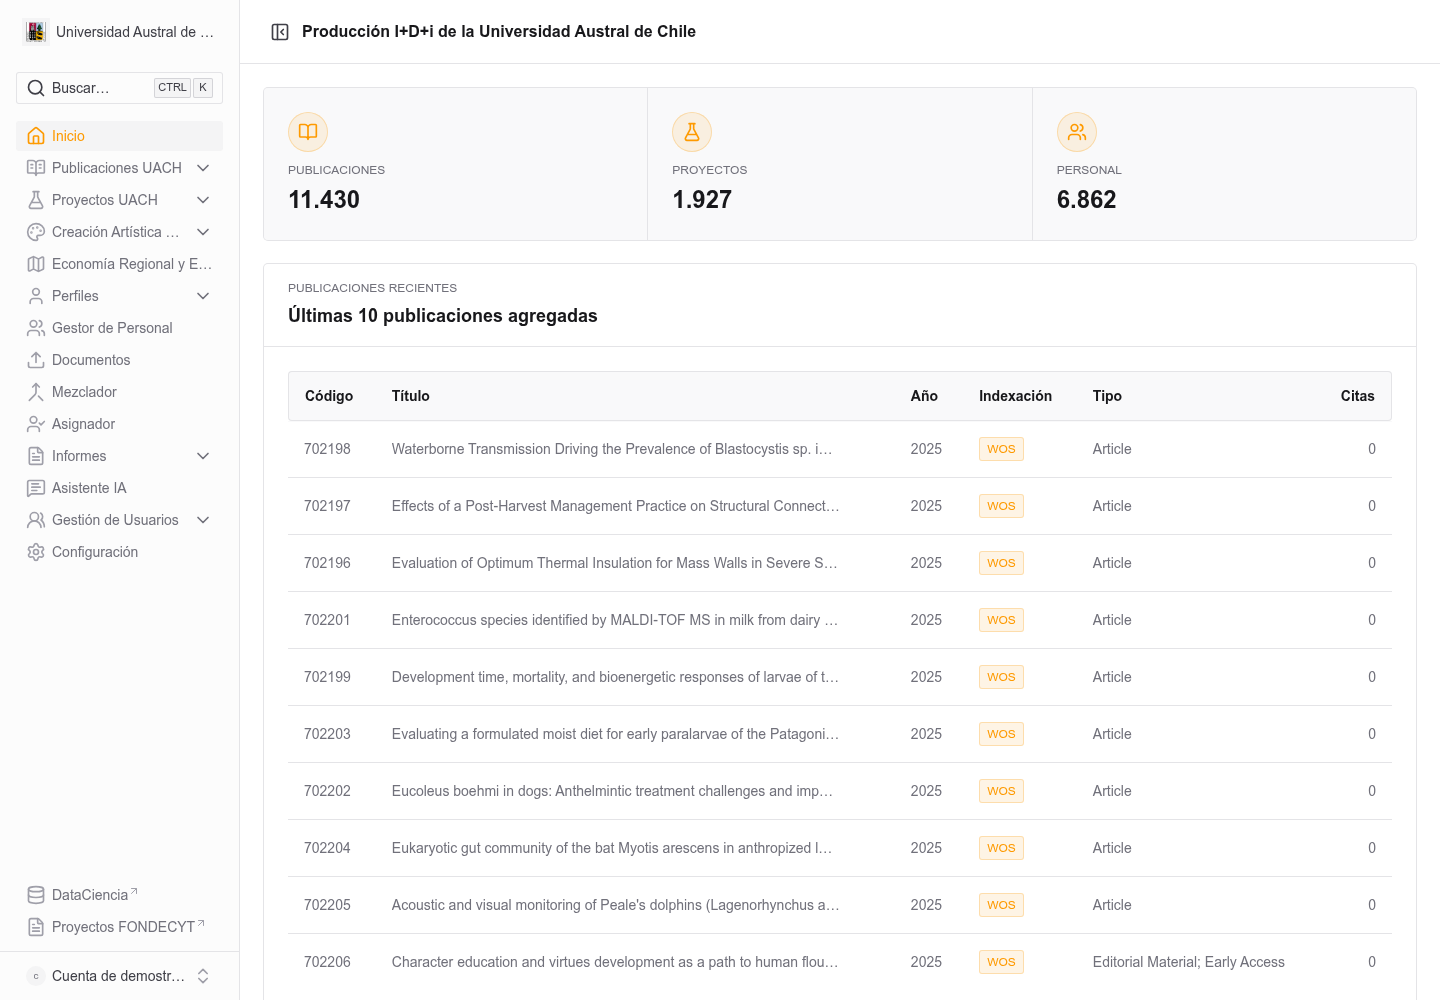Viewport: 1440px width, 1000px height.
Task: Click the DataCiencia database icon
Action: (x=36, y=895)
